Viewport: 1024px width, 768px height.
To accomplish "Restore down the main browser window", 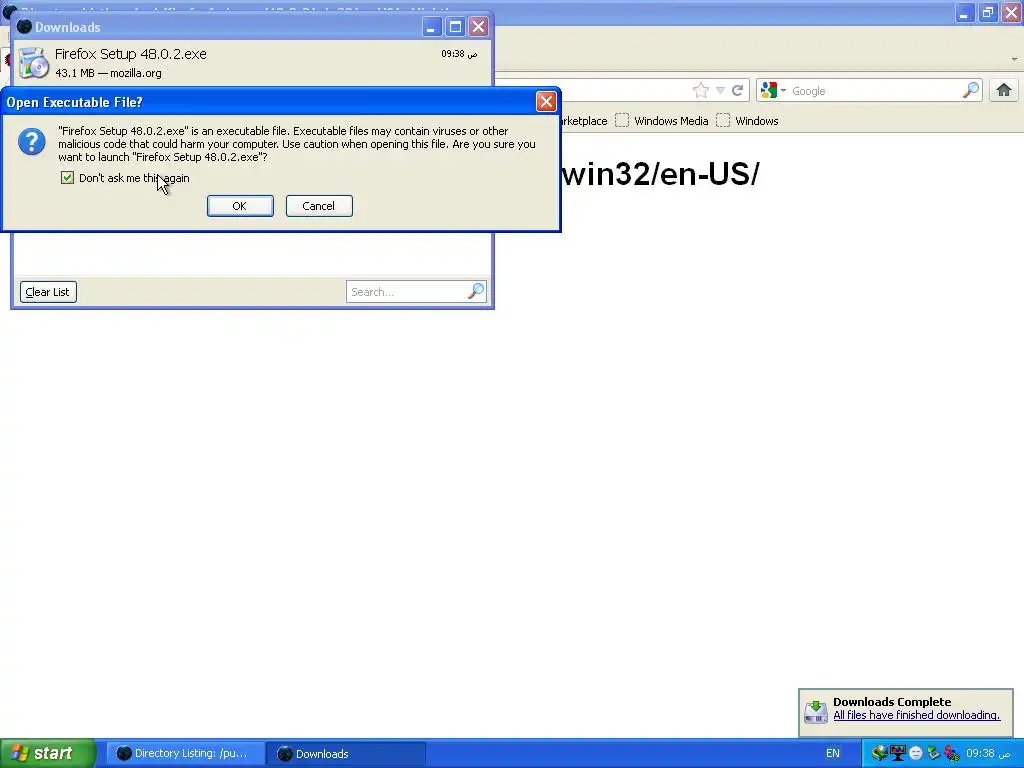I will pyautogui.click(x=987, y=12).
